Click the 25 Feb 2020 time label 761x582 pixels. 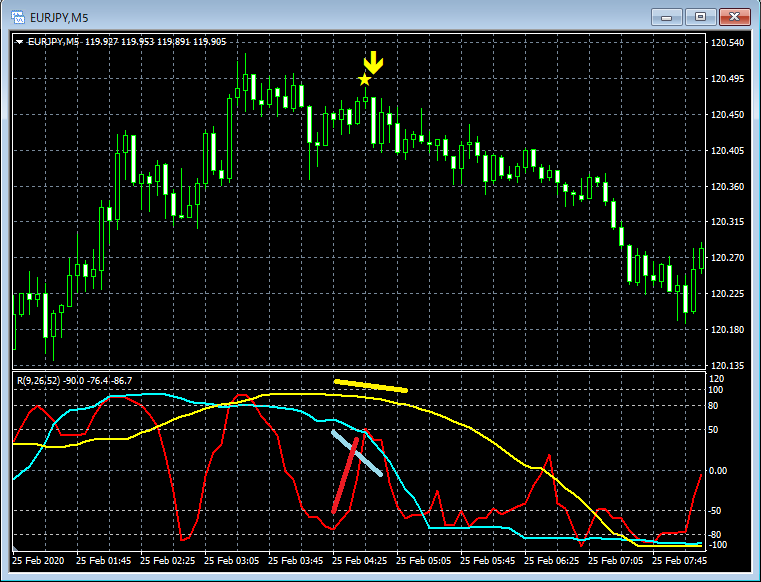(38, 561)
